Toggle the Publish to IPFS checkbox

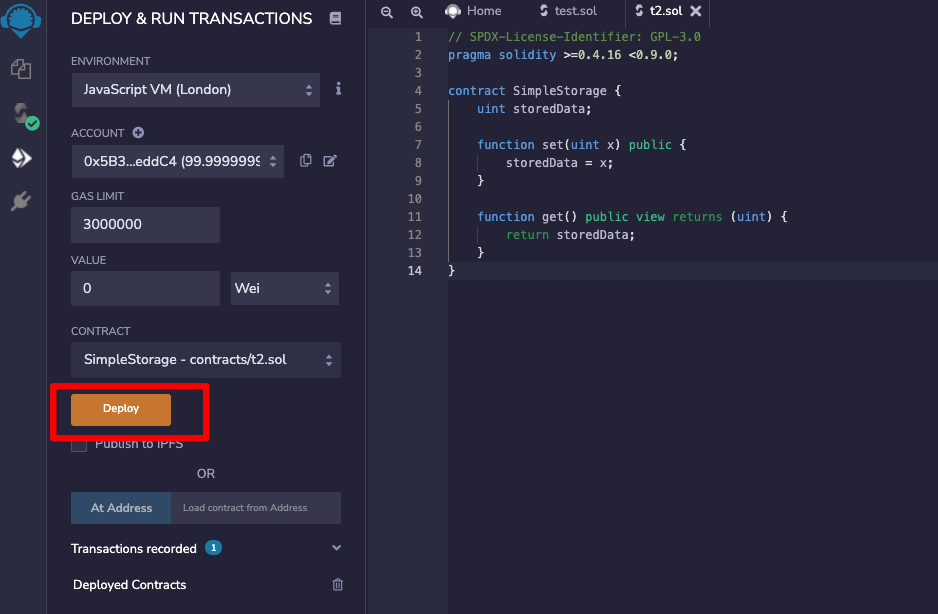pyautogui.click(x=79, y=445)
